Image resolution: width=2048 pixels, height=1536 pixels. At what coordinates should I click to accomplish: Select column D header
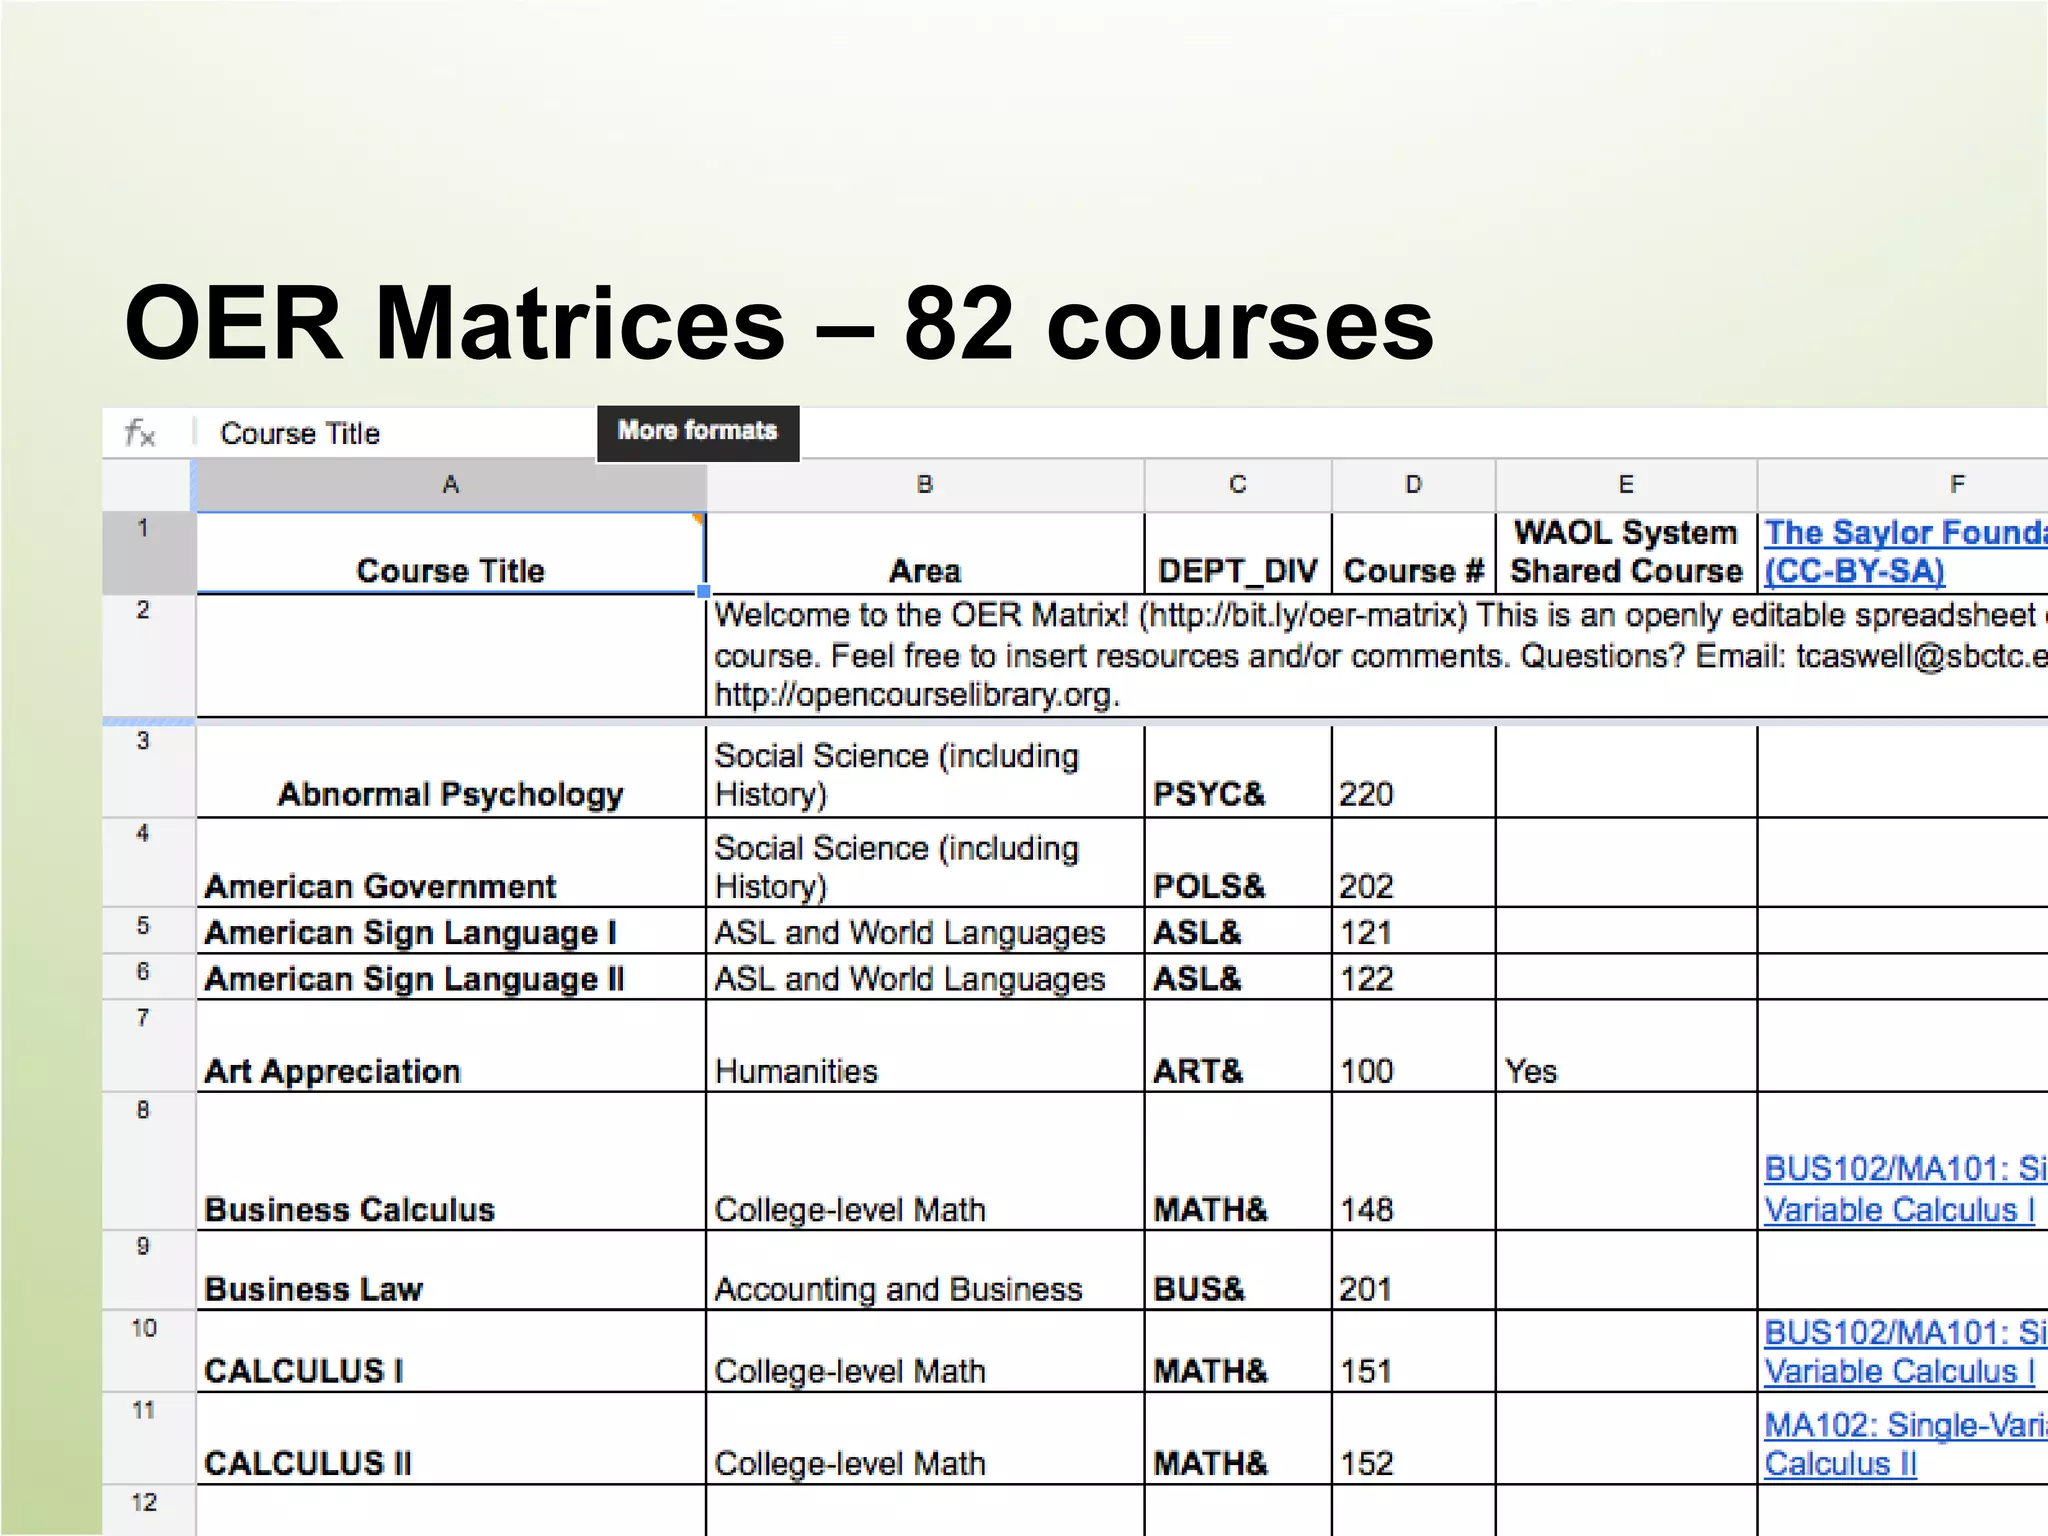(1412, 485)
